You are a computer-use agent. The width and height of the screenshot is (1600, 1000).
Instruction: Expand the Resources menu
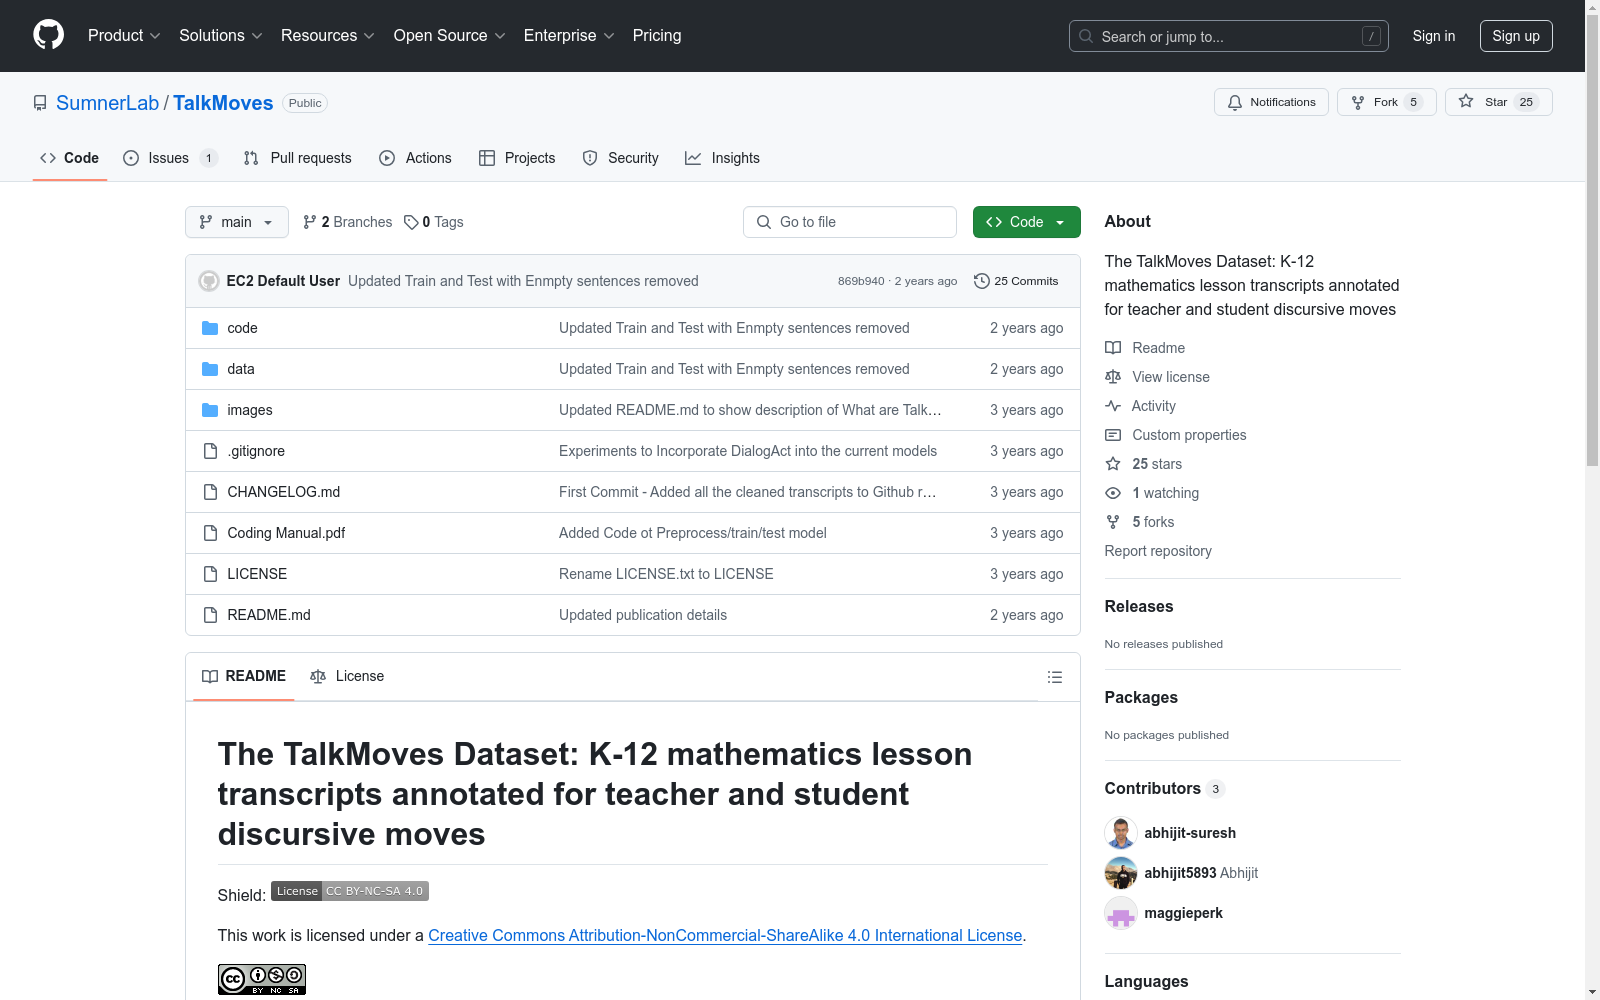tap(328, 35)
